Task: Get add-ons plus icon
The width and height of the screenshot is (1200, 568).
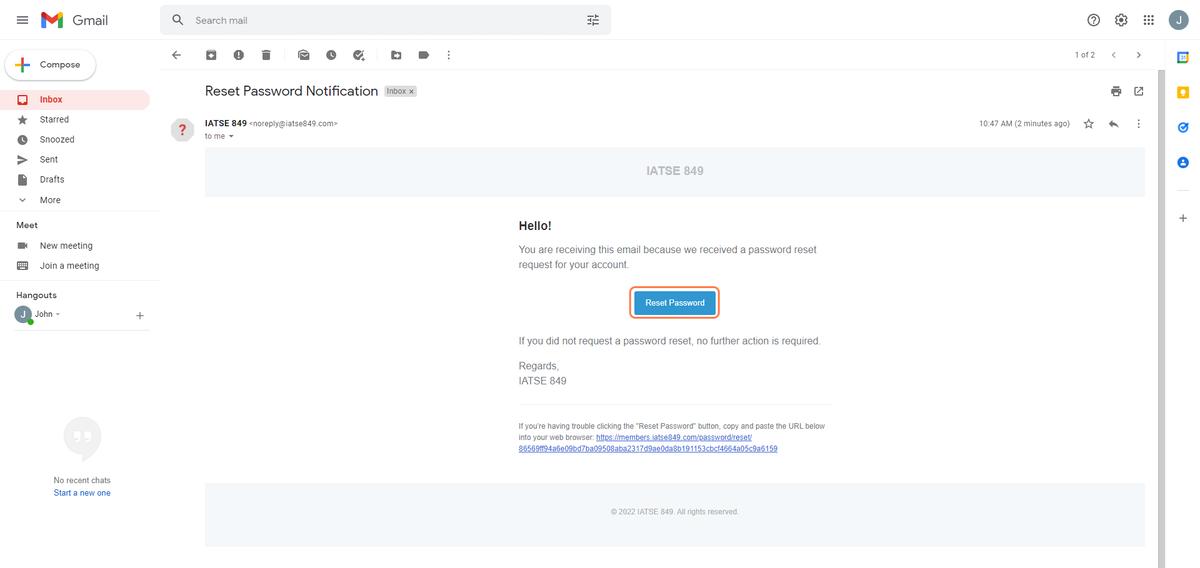Action: (x=1182, y=218)
